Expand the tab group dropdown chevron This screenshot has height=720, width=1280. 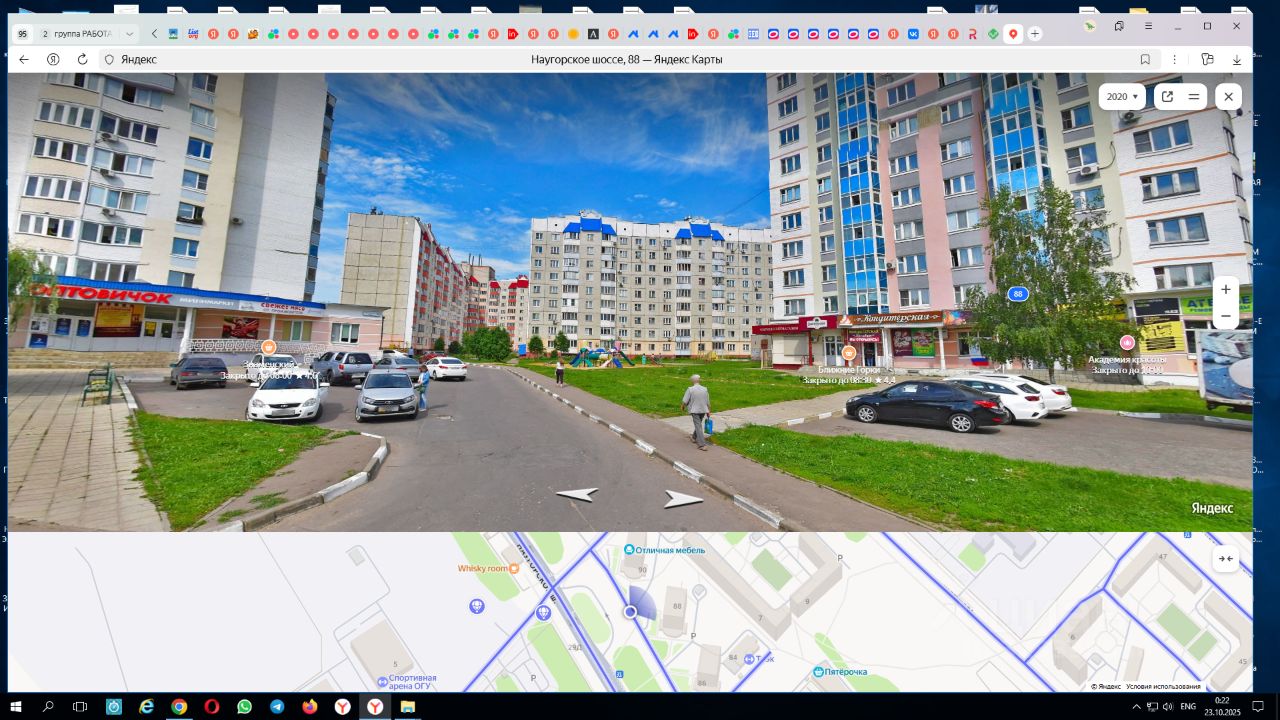click(129, 34)
